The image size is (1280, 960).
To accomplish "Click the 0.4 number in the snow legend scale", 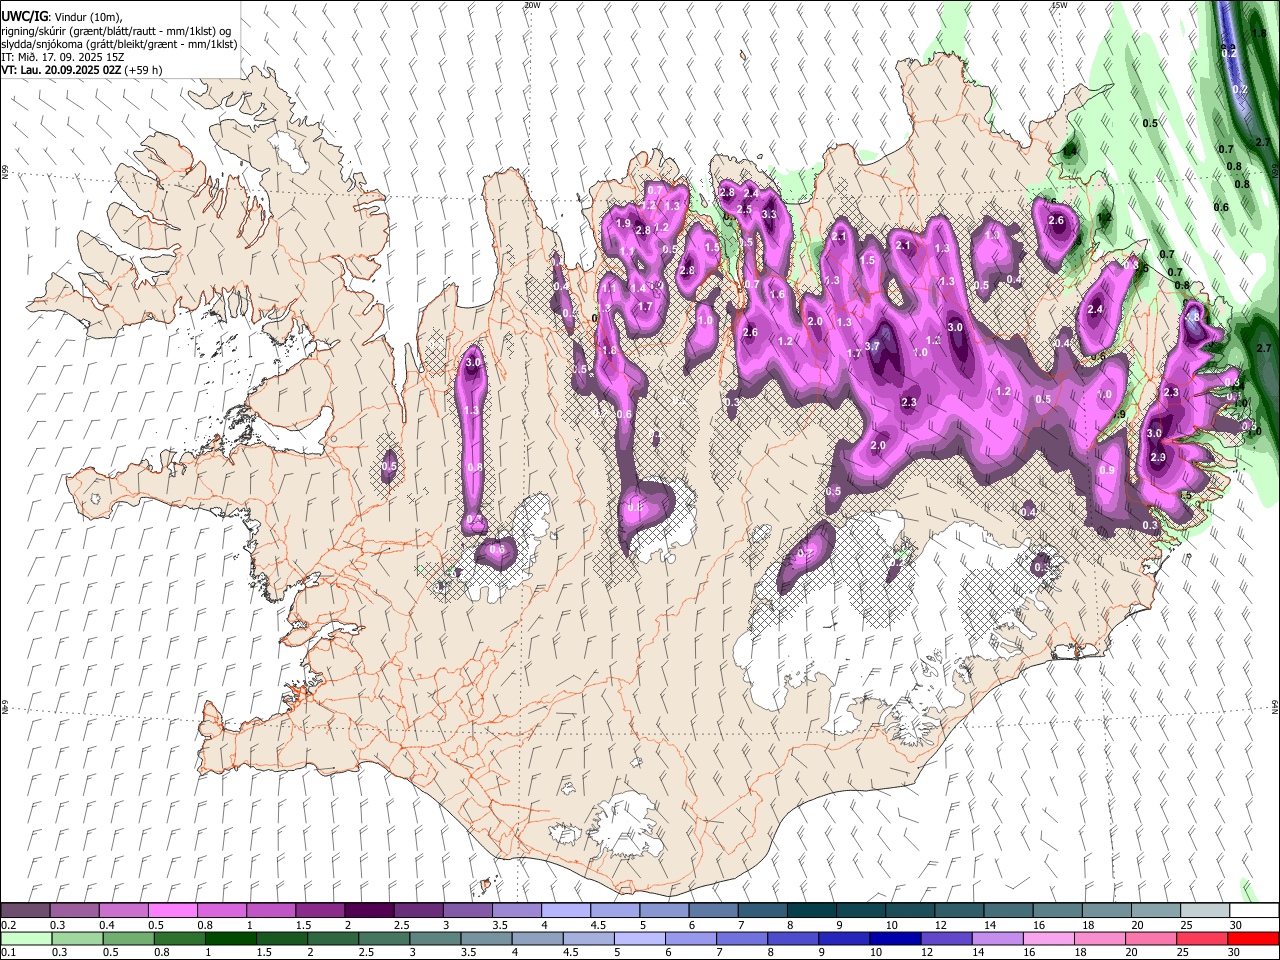I will pyautogui.click(x=106, y=925).
